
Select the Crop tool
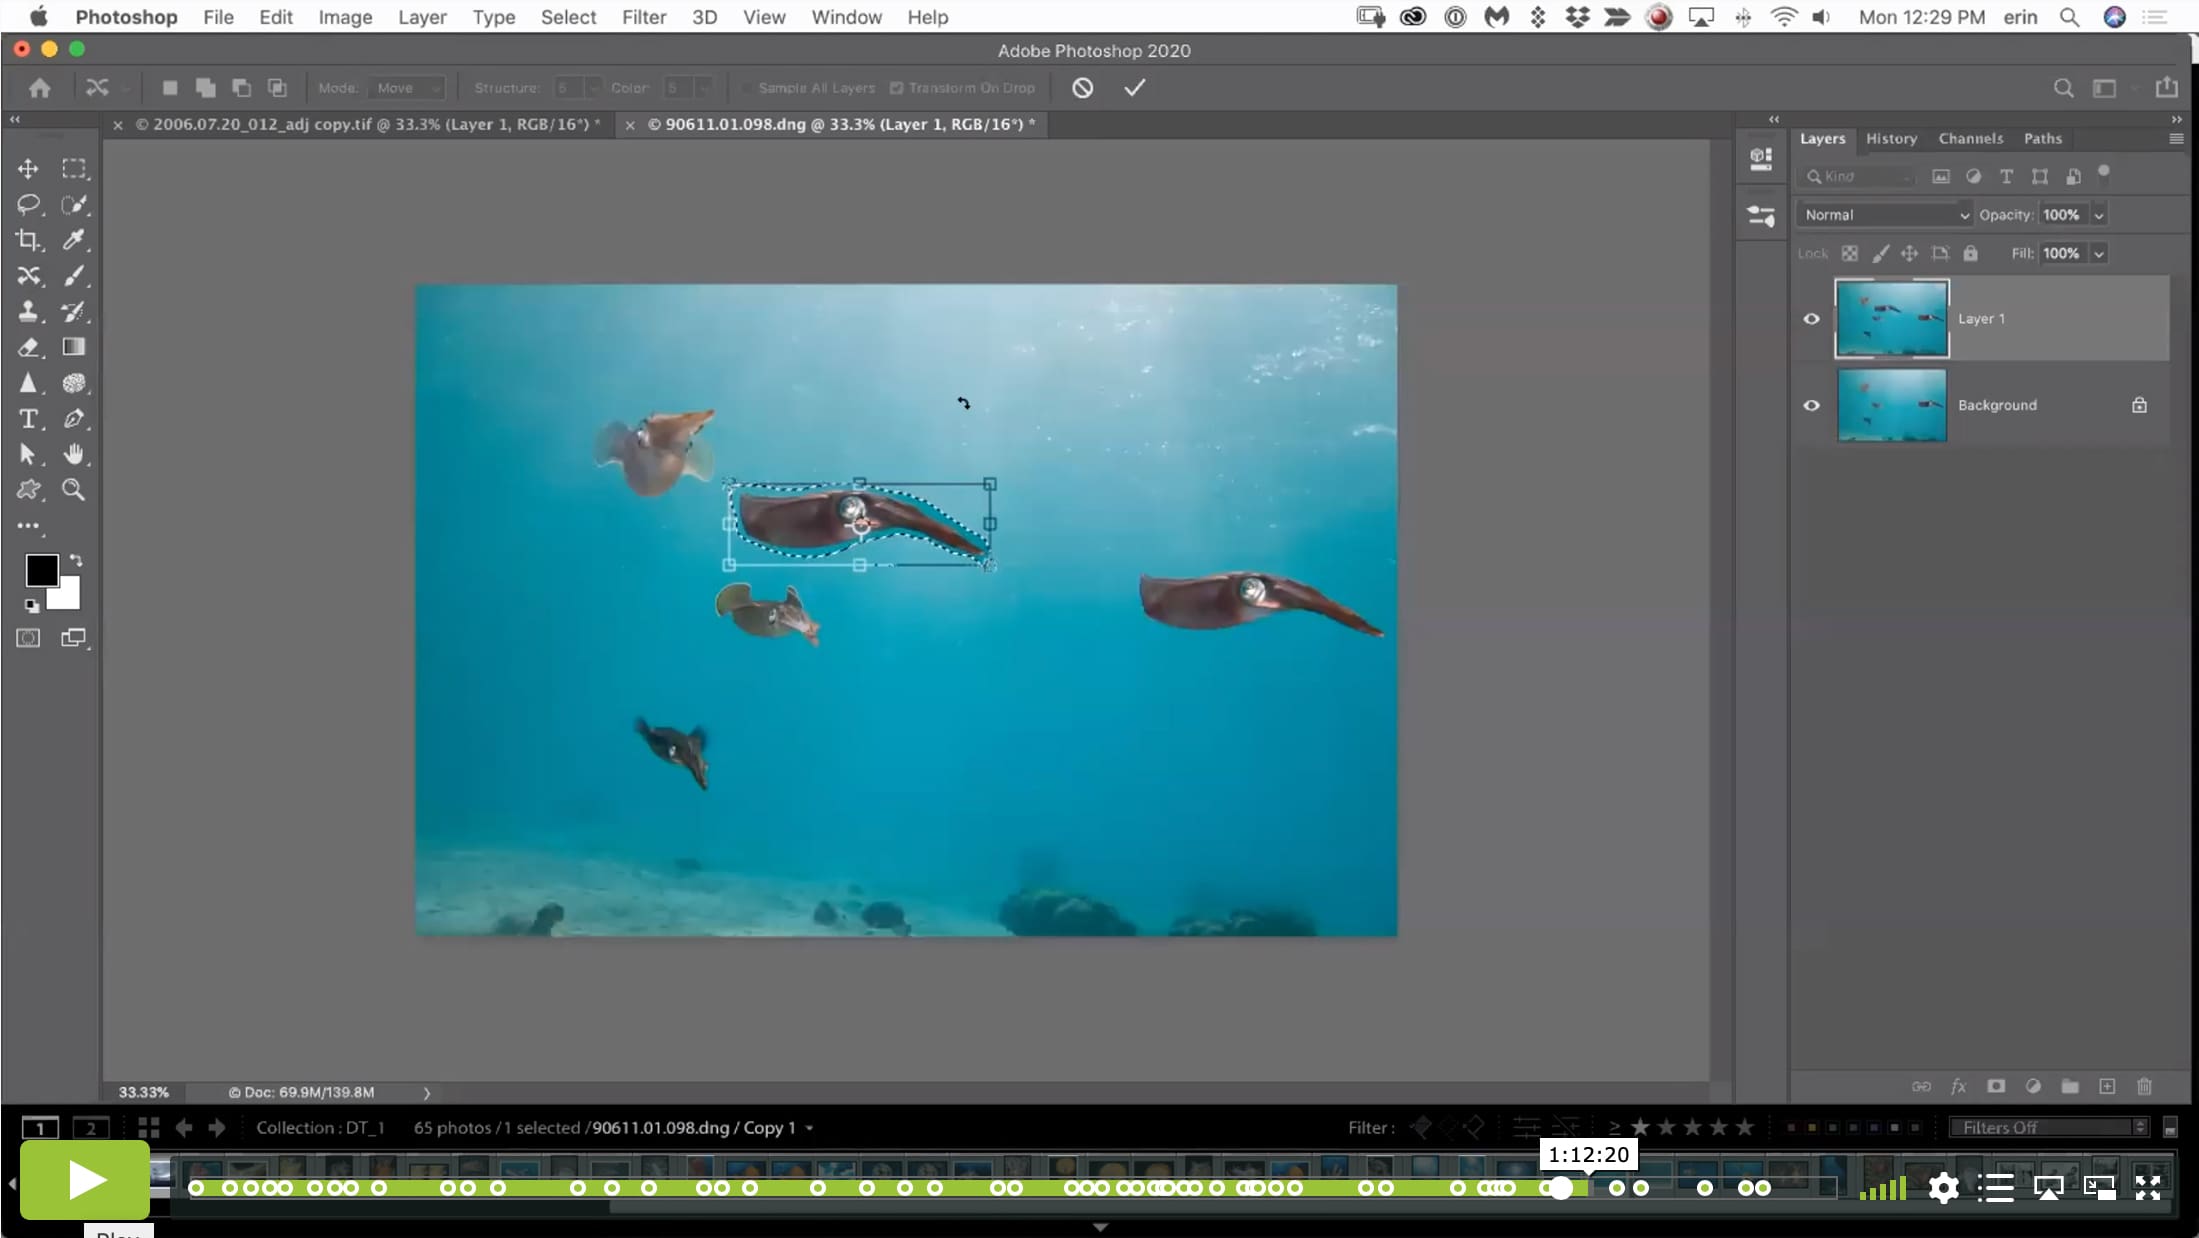28,240
